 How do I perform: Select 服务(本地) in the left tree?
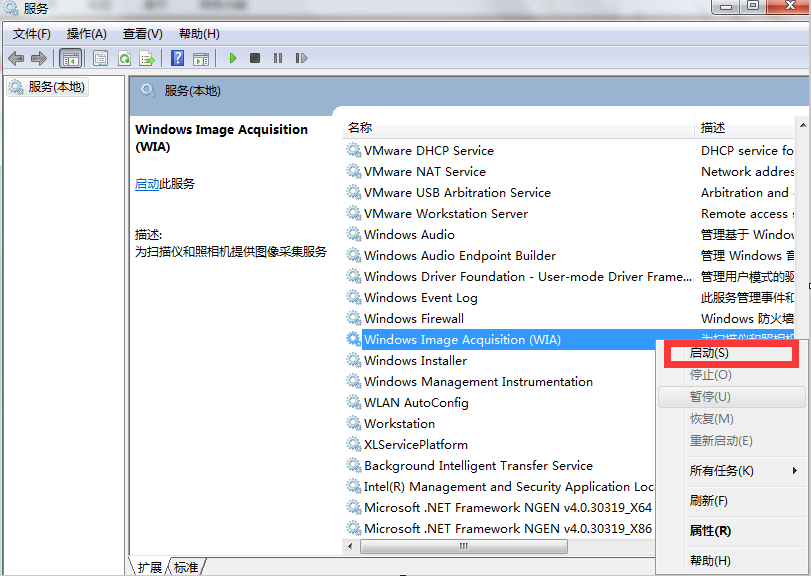point(56,87)
